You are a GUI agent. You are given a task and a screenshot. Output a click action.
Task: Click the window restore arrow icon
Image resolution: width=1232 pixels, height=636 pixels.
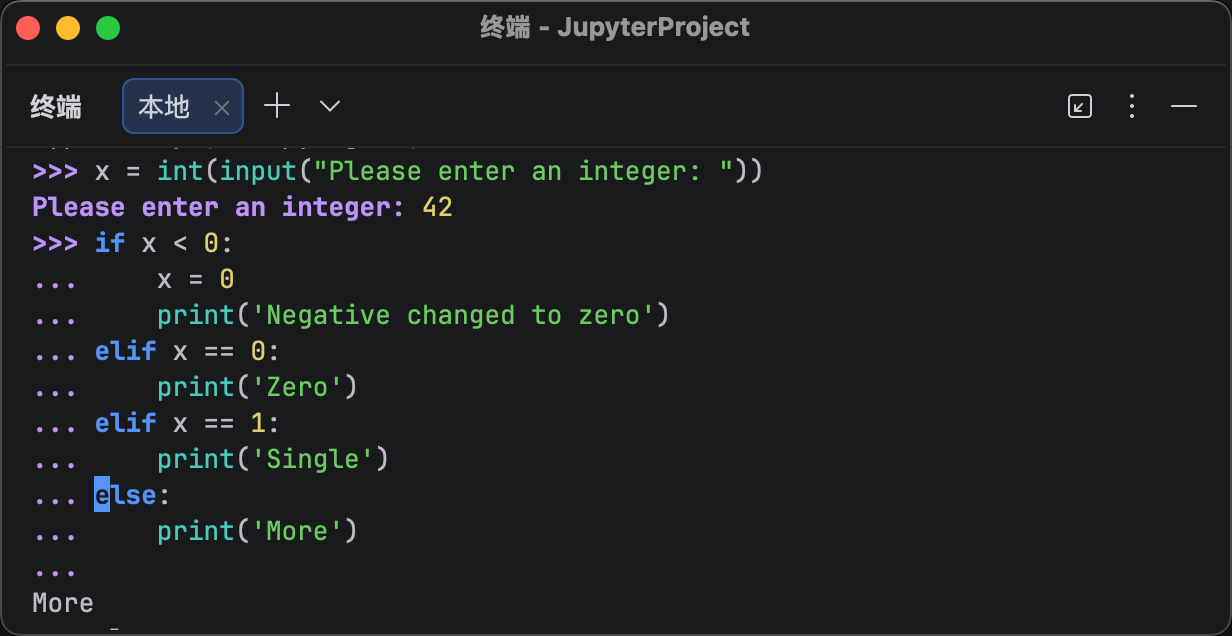1080,106
